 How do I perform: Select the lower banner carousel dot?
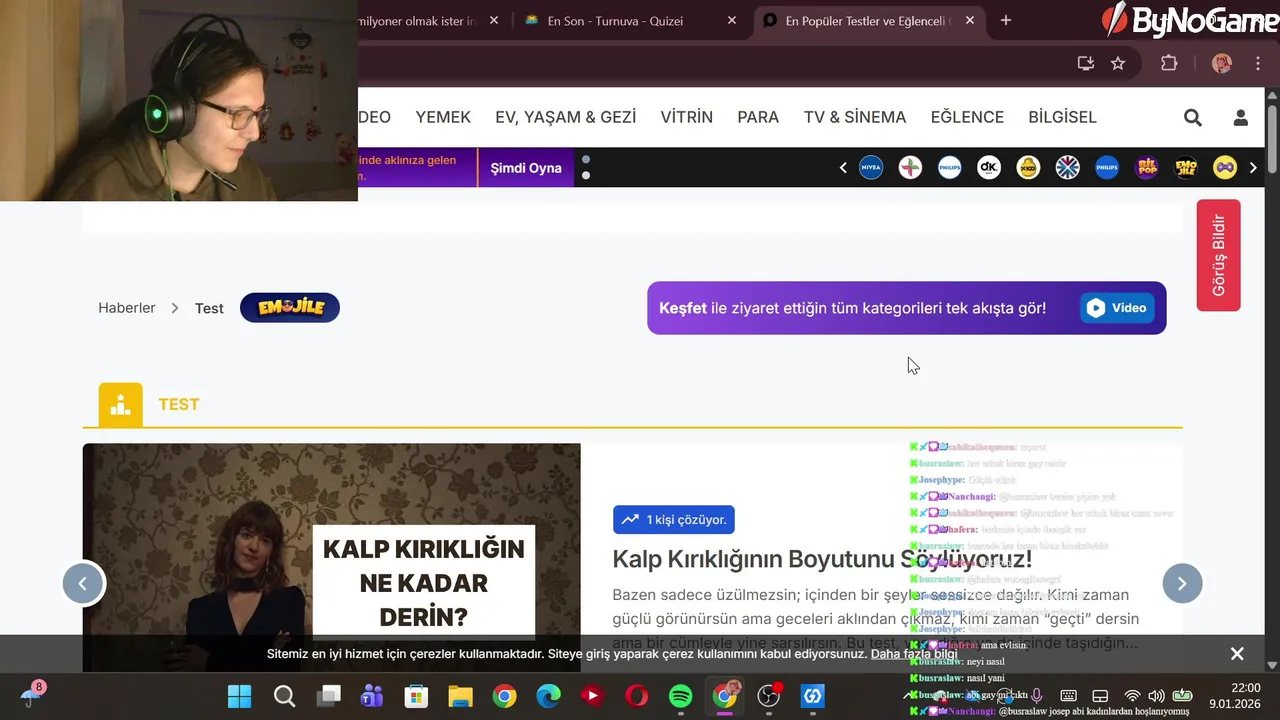(x=586, y=175)
